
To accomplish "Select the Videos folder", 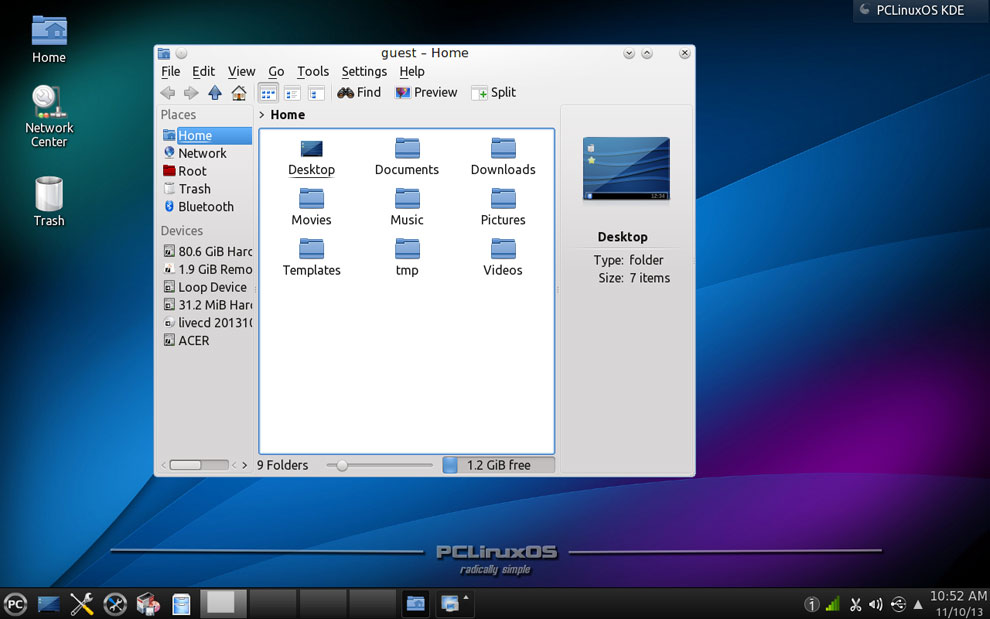I will click(503, 258).
